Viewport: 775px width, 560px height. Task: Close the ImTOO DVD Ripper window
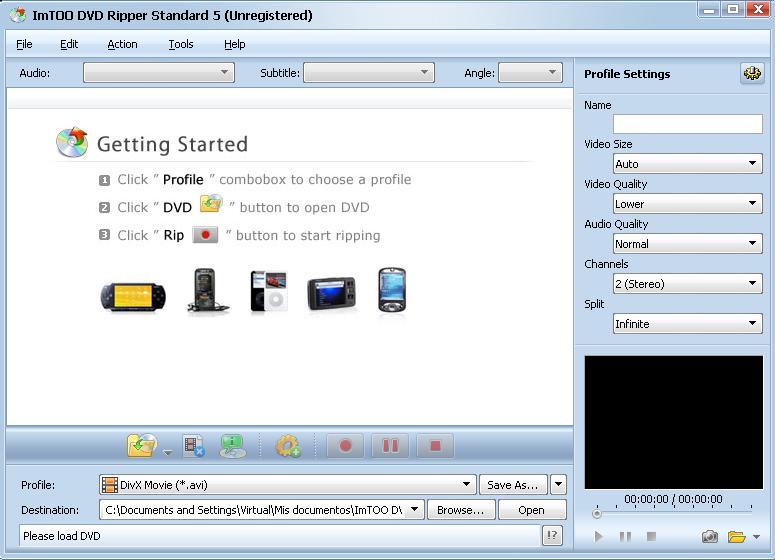(757, 9)
